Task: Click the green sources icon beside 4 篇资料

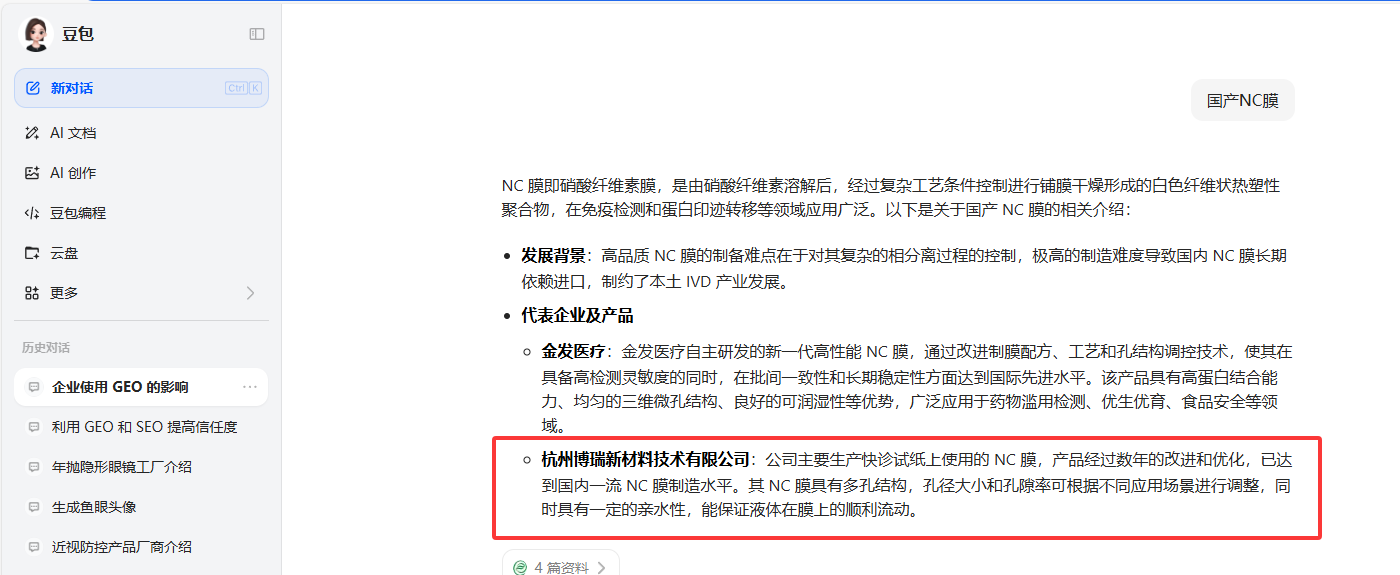Action: [520, 567]
